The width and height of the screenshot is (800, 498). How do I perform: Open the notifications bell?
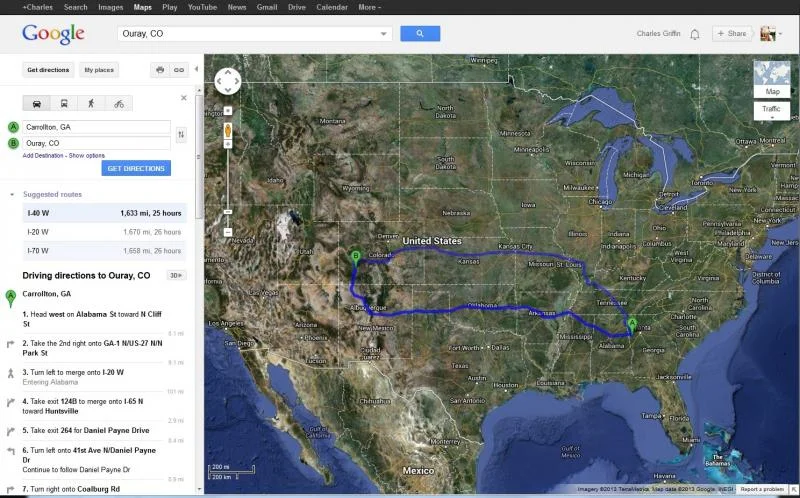pos(694,34)
